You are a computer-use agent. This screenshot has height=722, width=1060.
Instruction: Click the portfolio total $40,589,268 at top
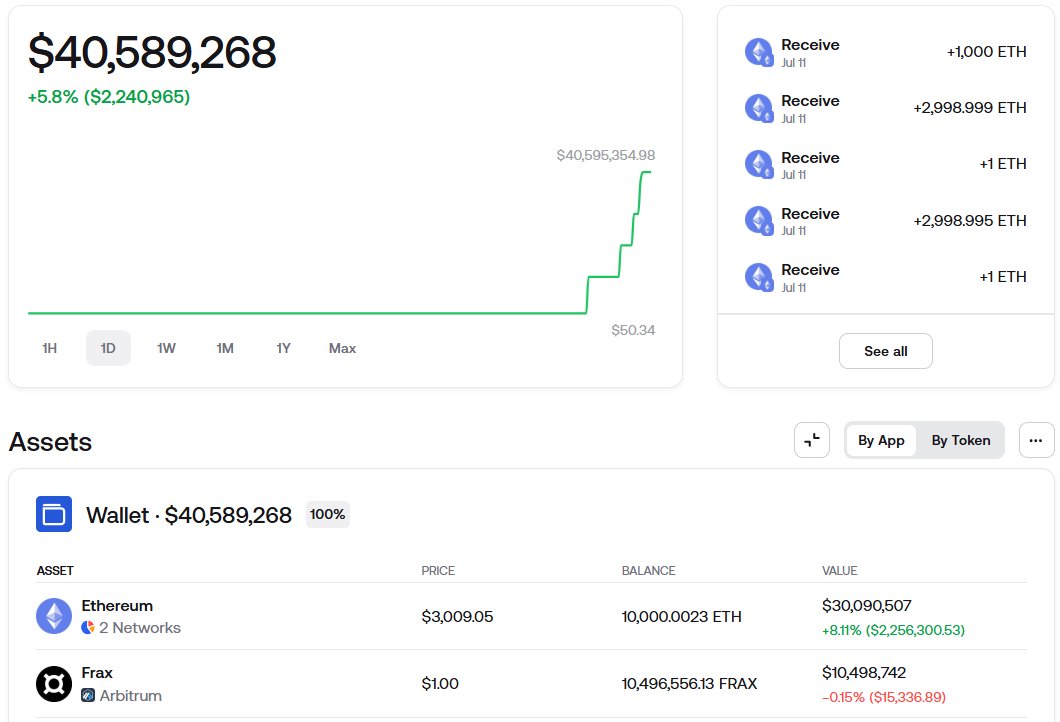152,52
